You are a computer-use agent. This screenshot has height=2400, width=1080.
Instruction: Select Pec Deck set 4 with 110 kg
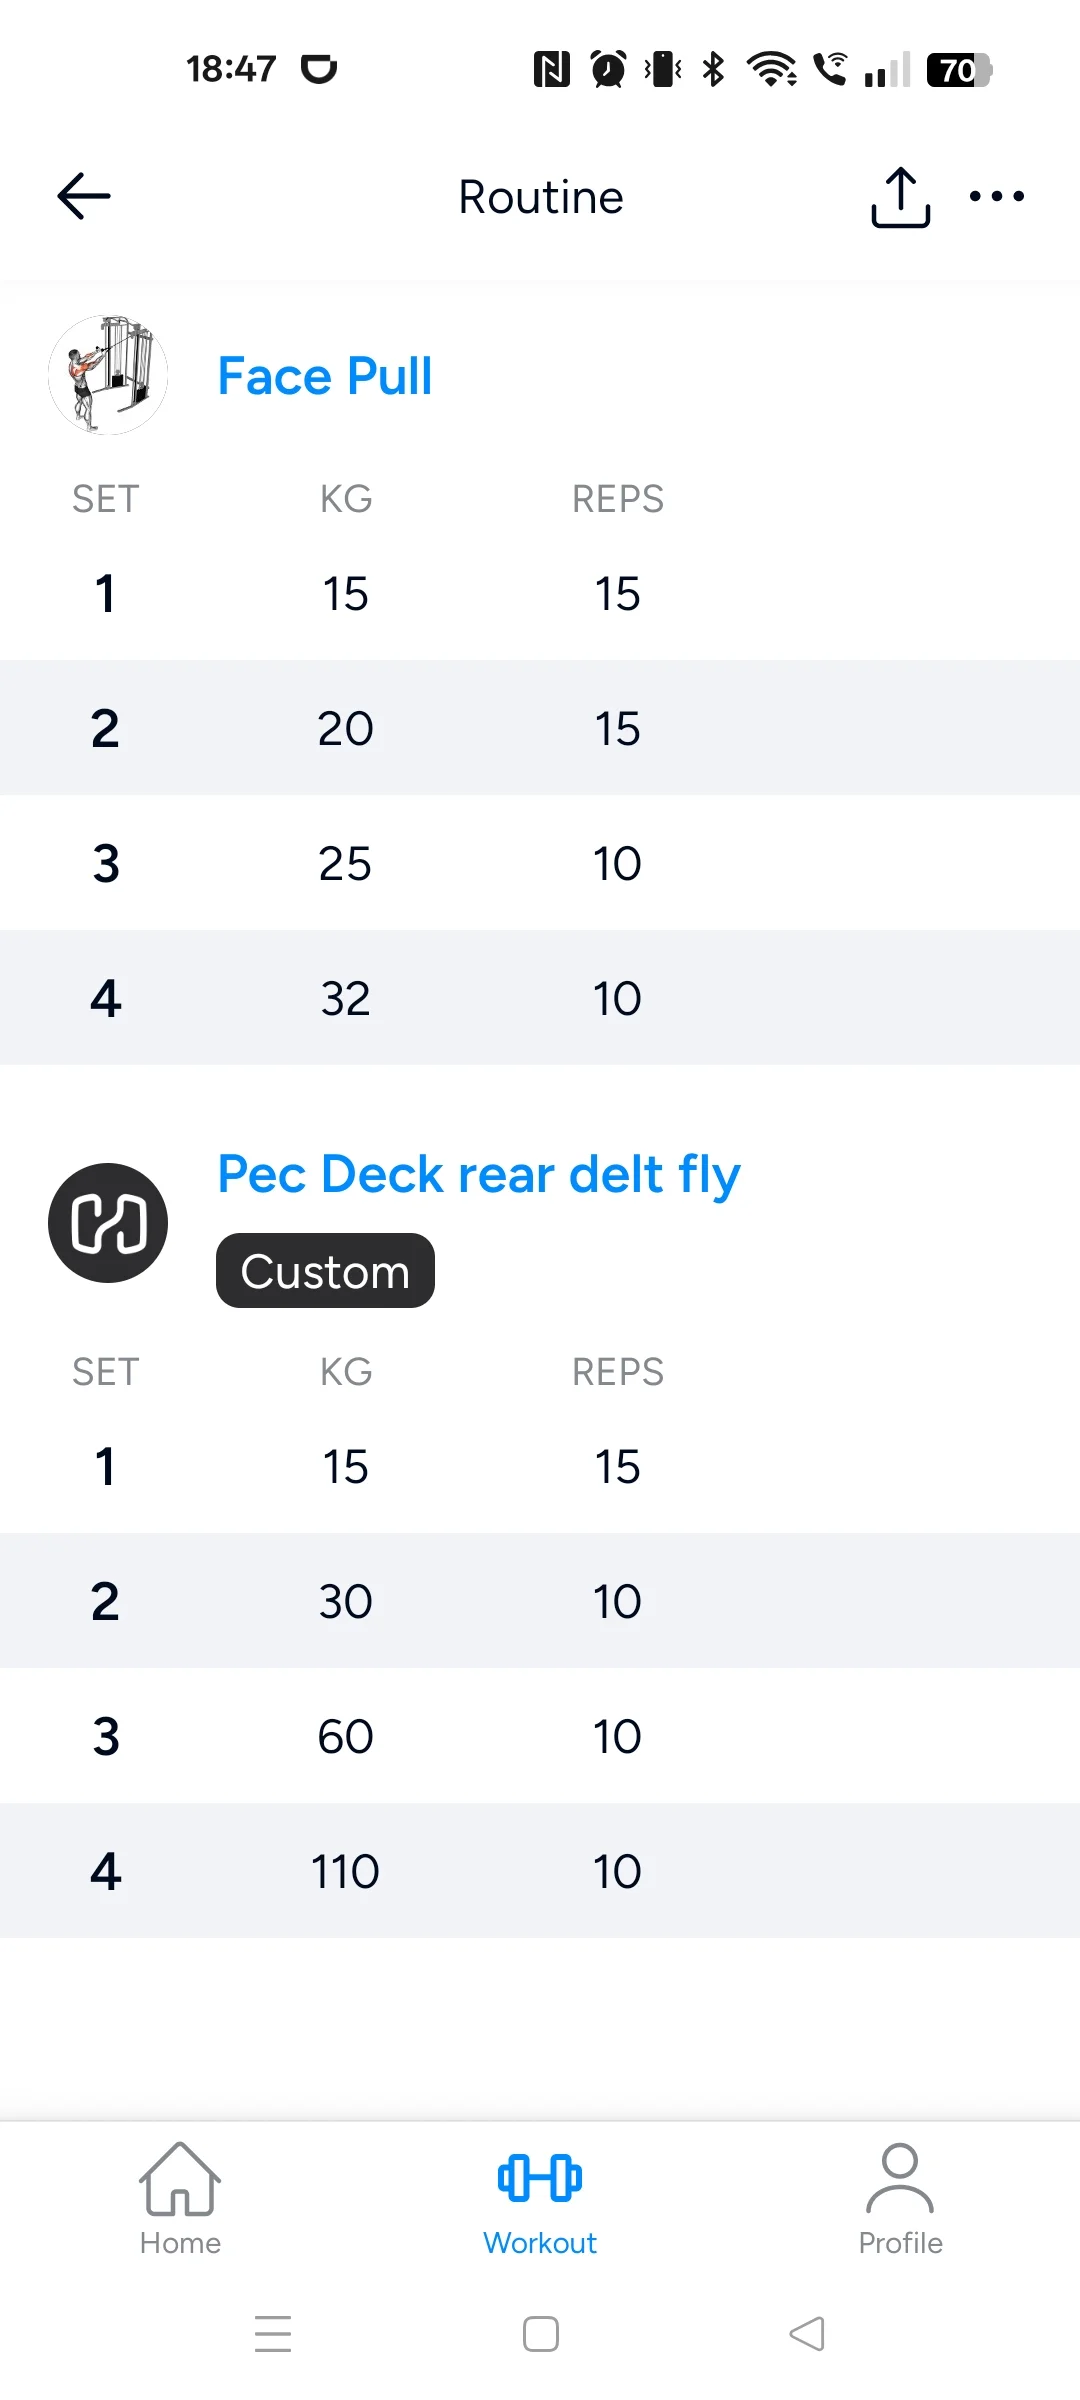pos(540,1871)
